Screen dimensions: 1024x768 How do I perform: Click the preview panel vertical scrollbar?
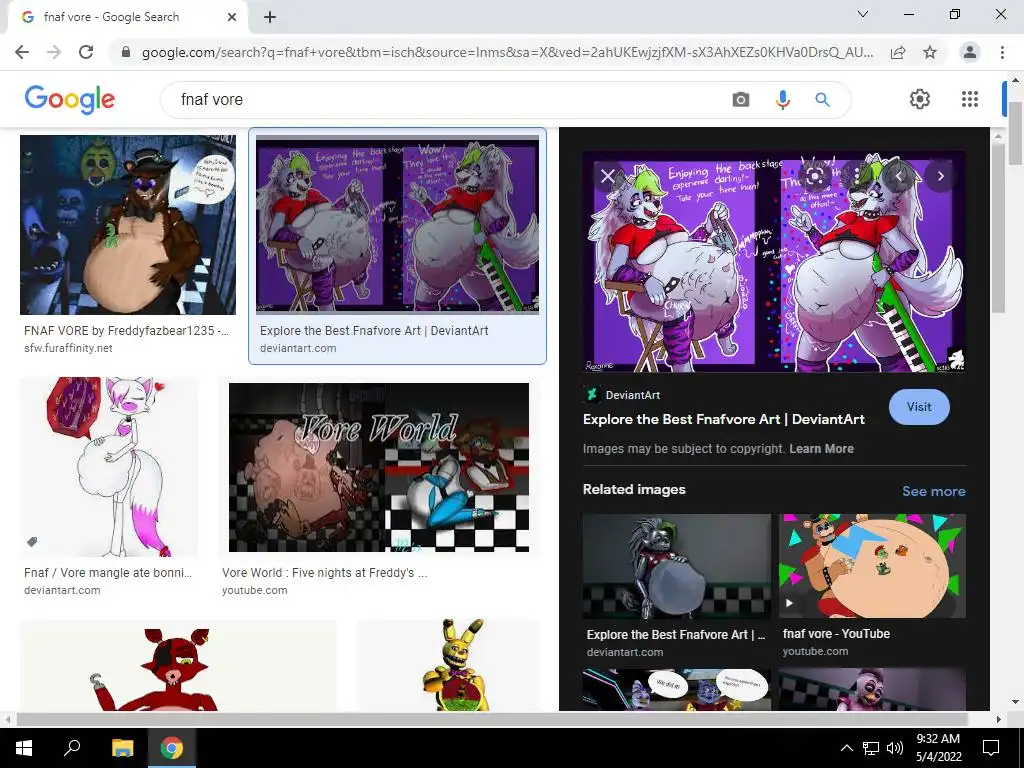pos(998,227)
